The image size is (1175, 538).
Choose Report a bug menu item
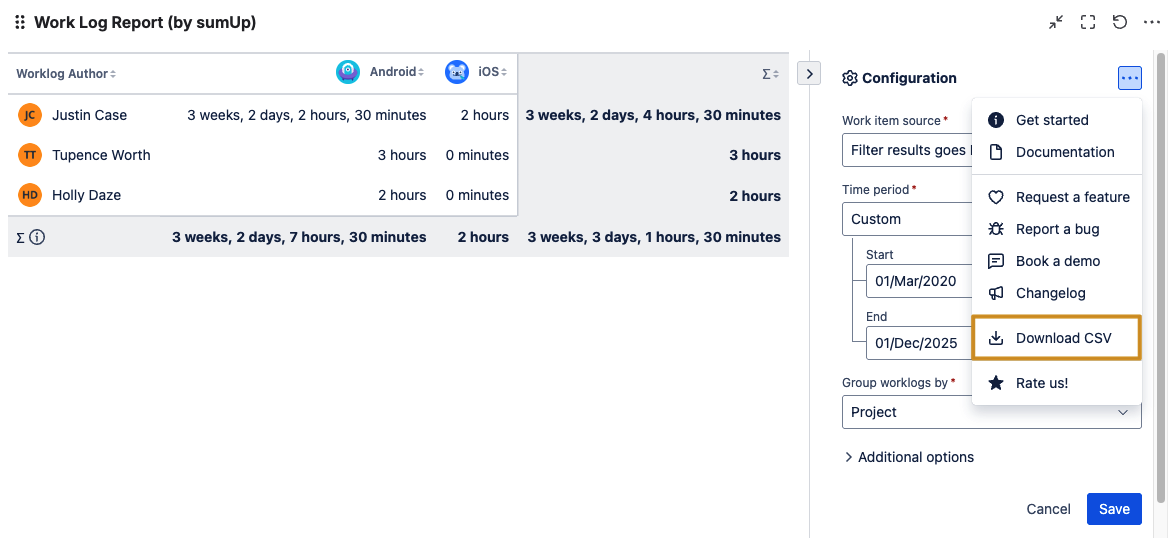click(x=1057, y=229)
